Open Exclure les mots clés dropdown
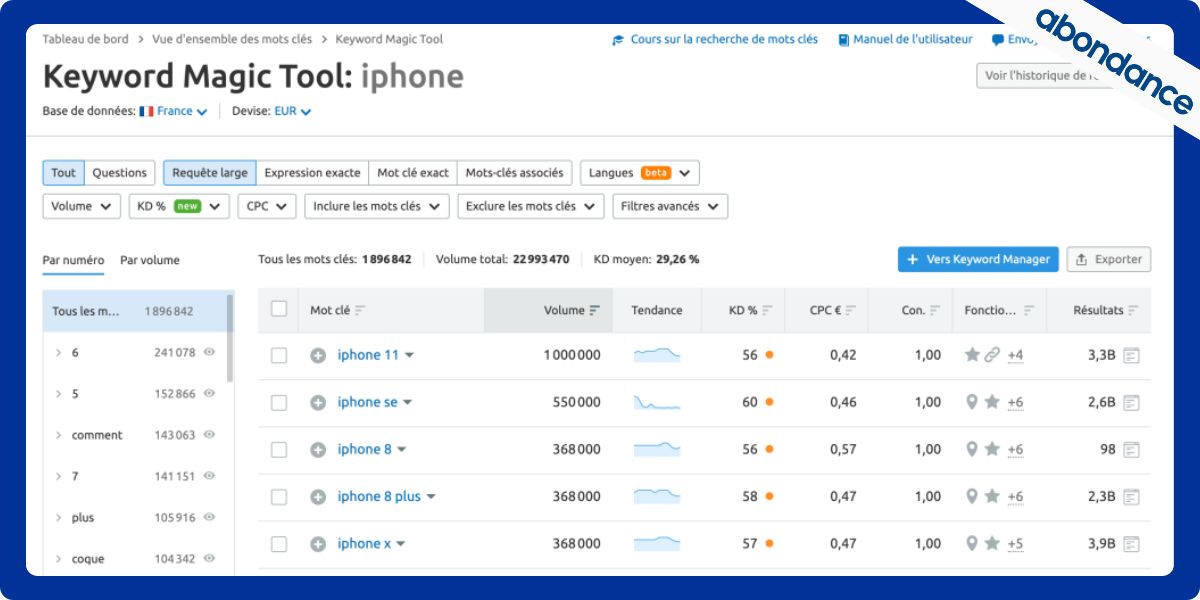Image resolution: width=1200 pixels, height=600 pixels. (x=531, y=206)
